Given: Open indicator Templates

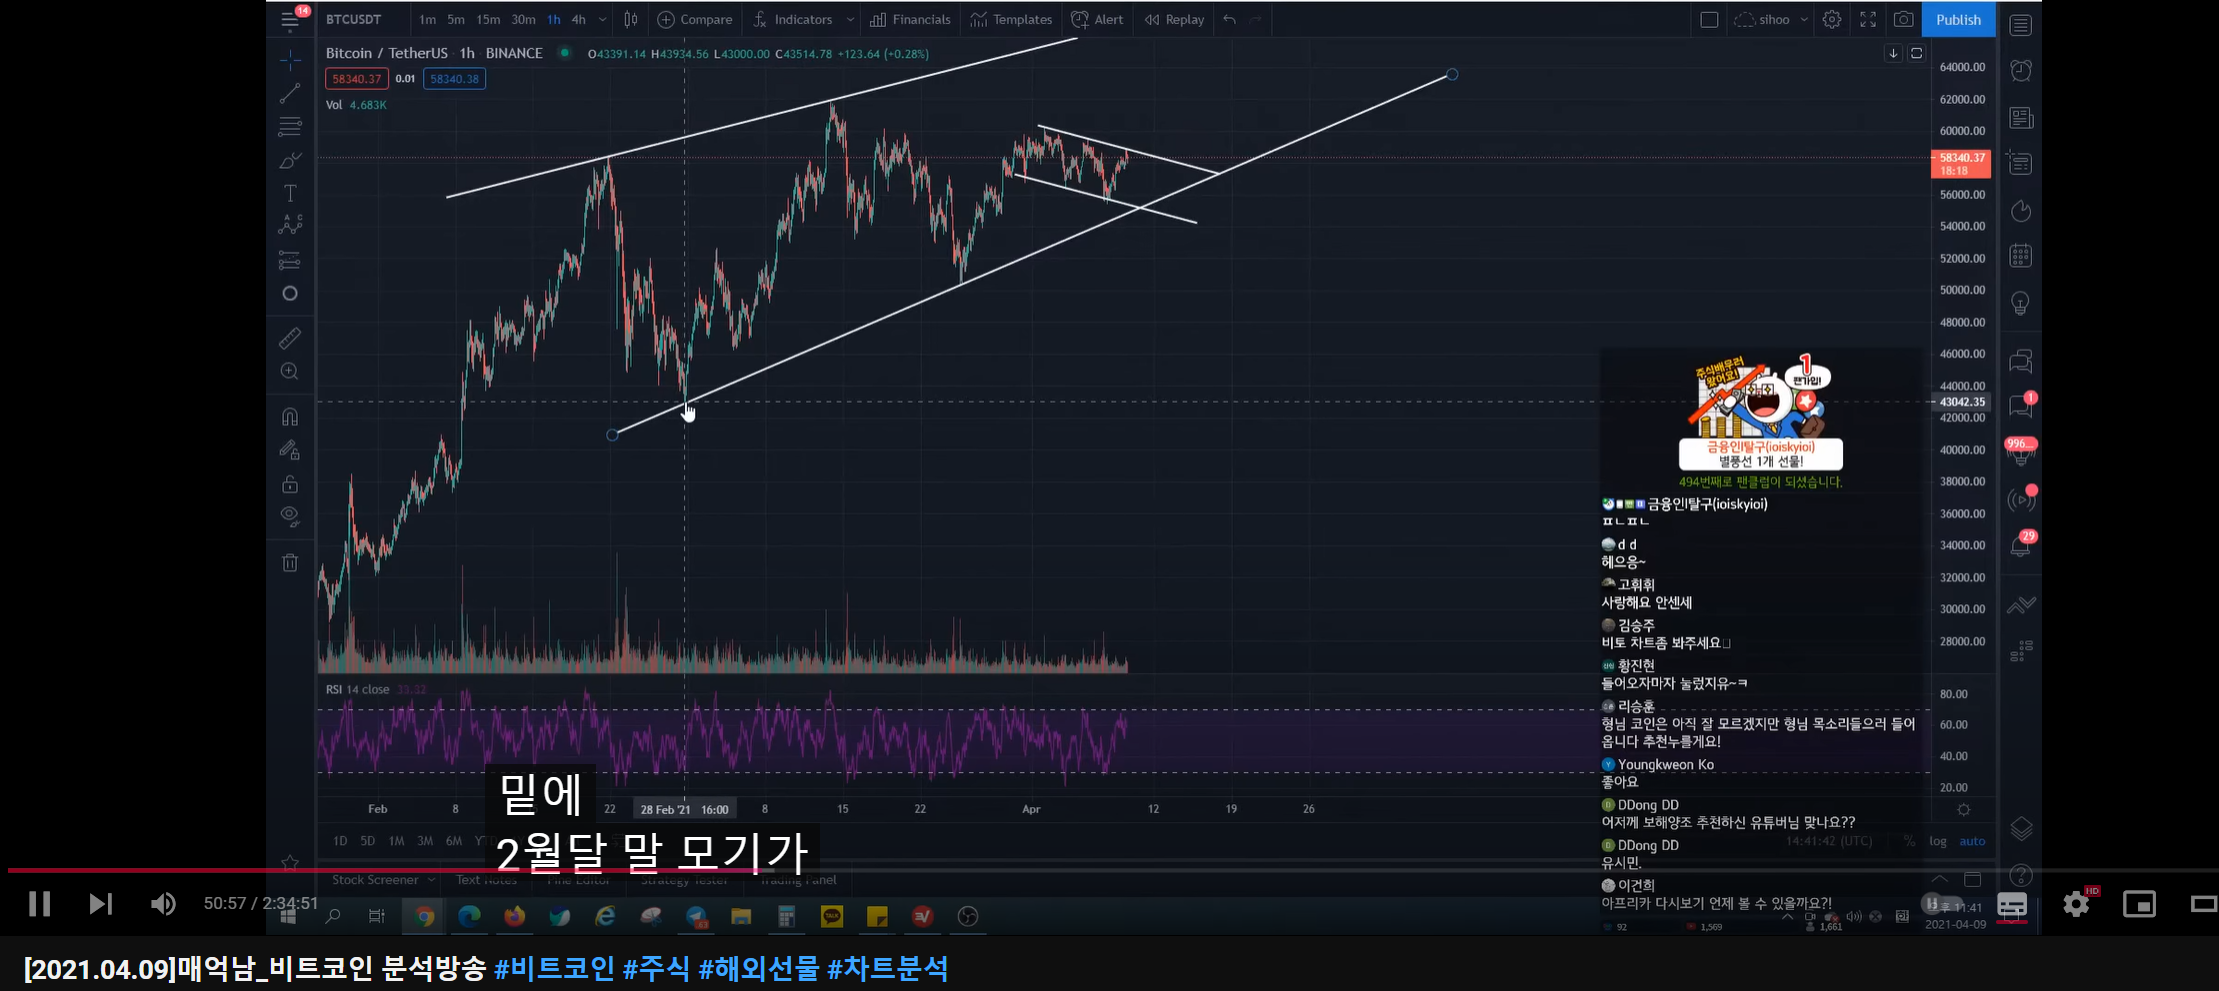Looking at the screenshot, I should coord(1011,19).
